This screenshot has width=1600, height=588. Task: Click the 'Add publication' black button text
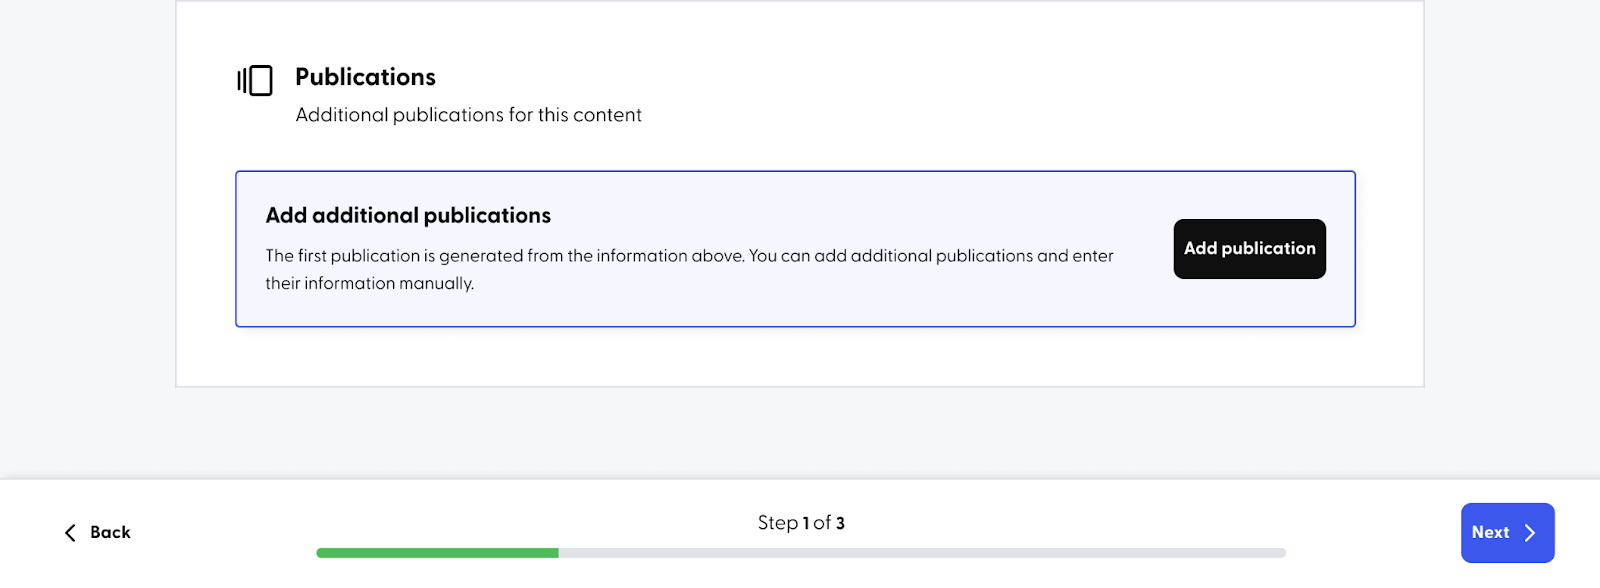tap(1249, 248)
